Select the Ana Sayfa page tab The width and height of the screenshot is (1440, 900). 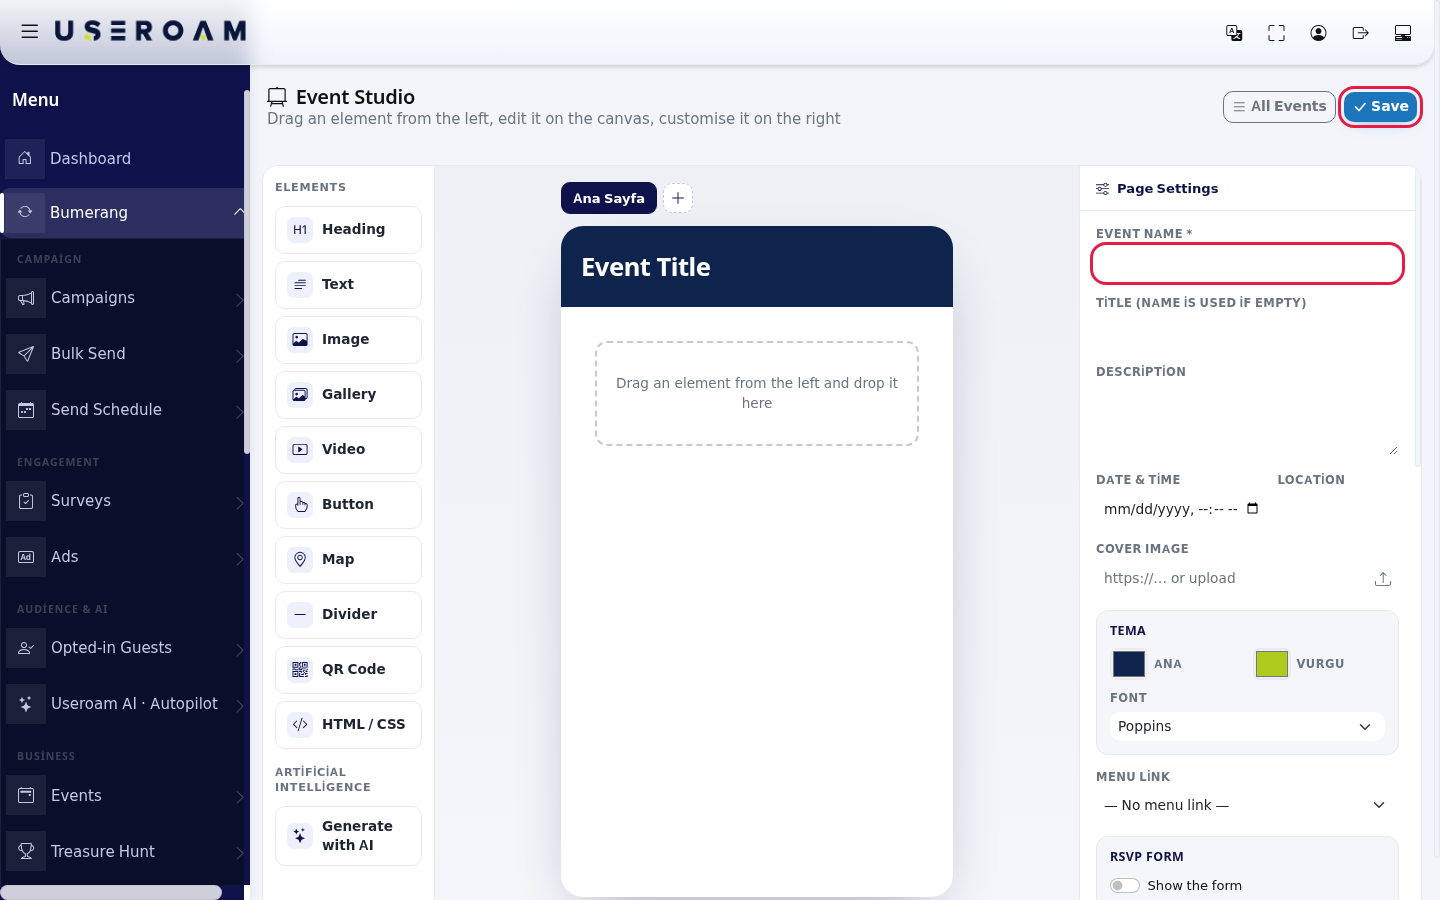point(609,198)
